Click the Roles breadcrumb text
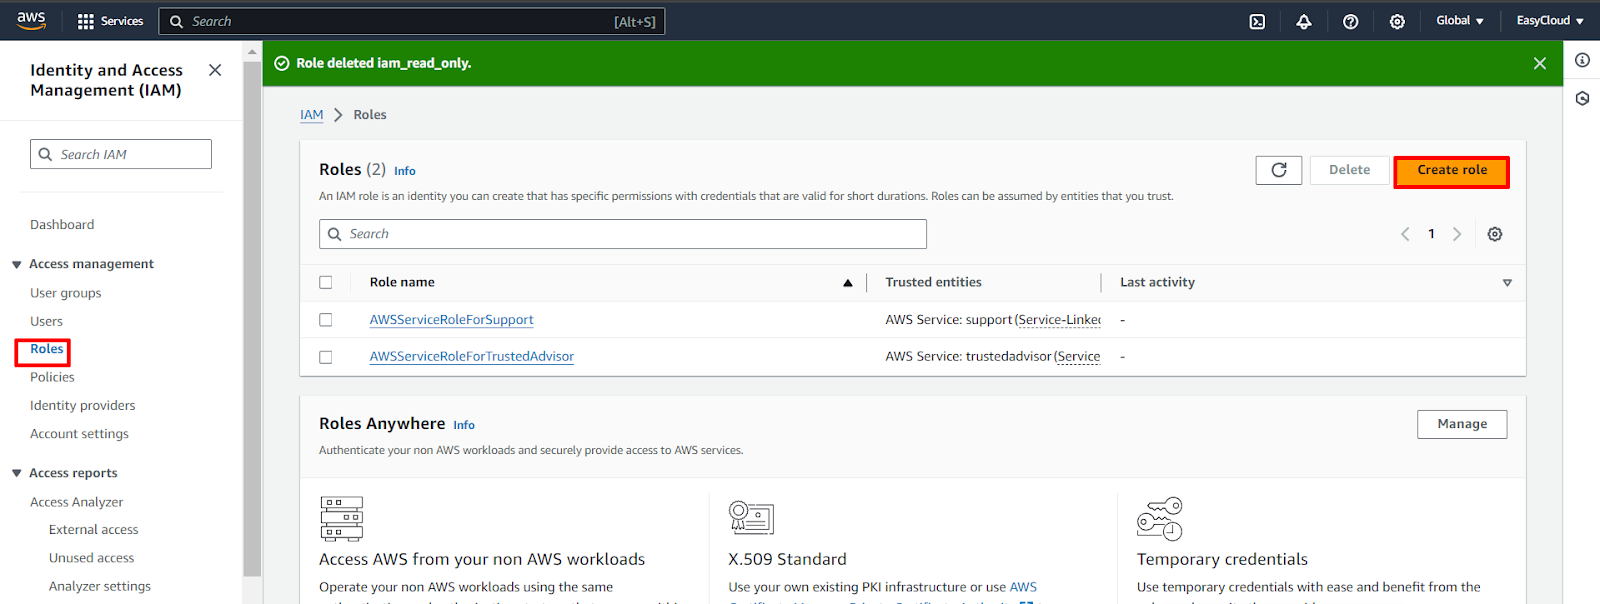 [370, 115]
